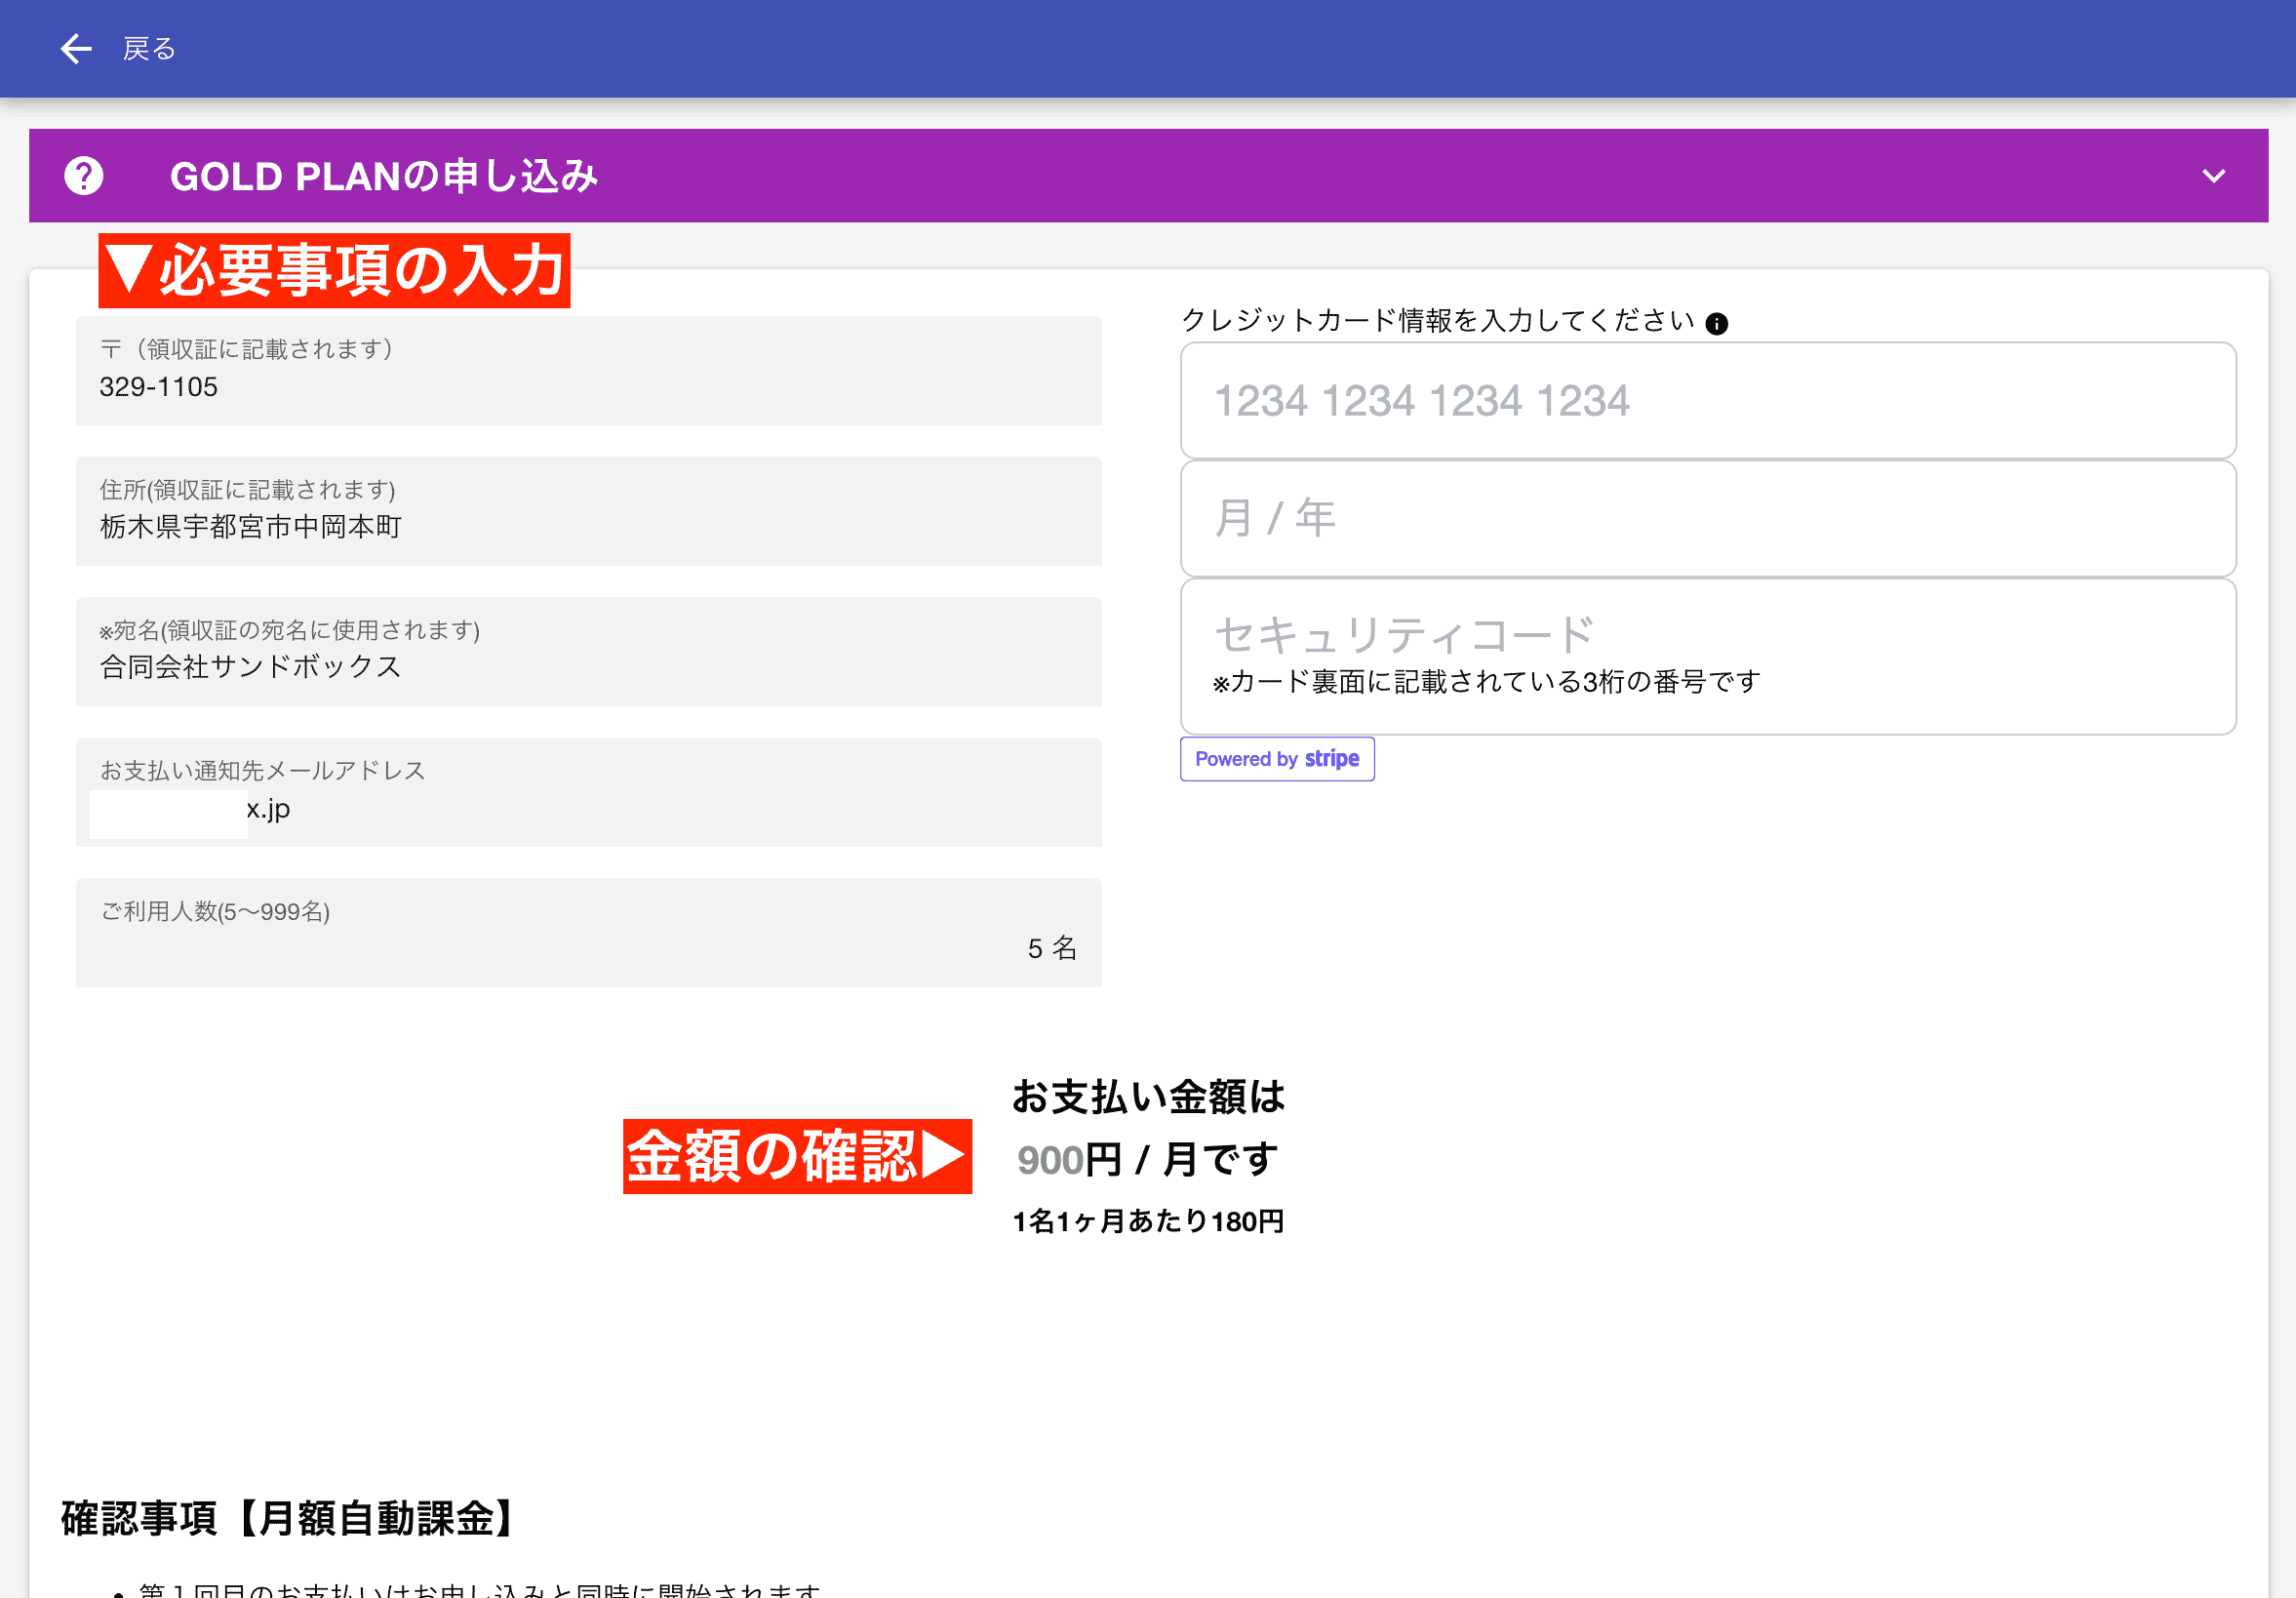Click the info icon beside credit card instructions
Viewport: 2296px width, 1598px height.
(x=1718, y=322)
